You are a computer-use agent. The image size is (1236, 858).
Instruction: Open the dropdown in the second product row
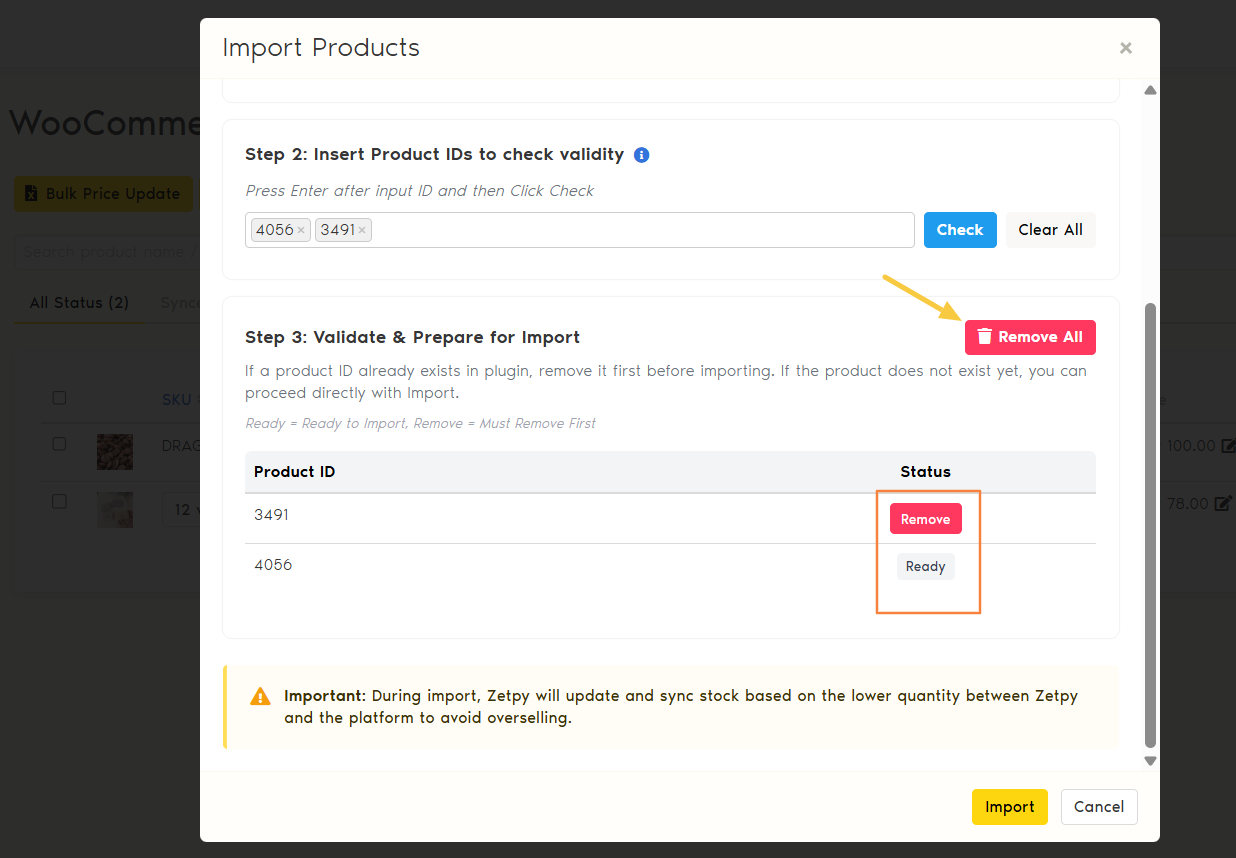pyautogui.click(x=181, y=510)
